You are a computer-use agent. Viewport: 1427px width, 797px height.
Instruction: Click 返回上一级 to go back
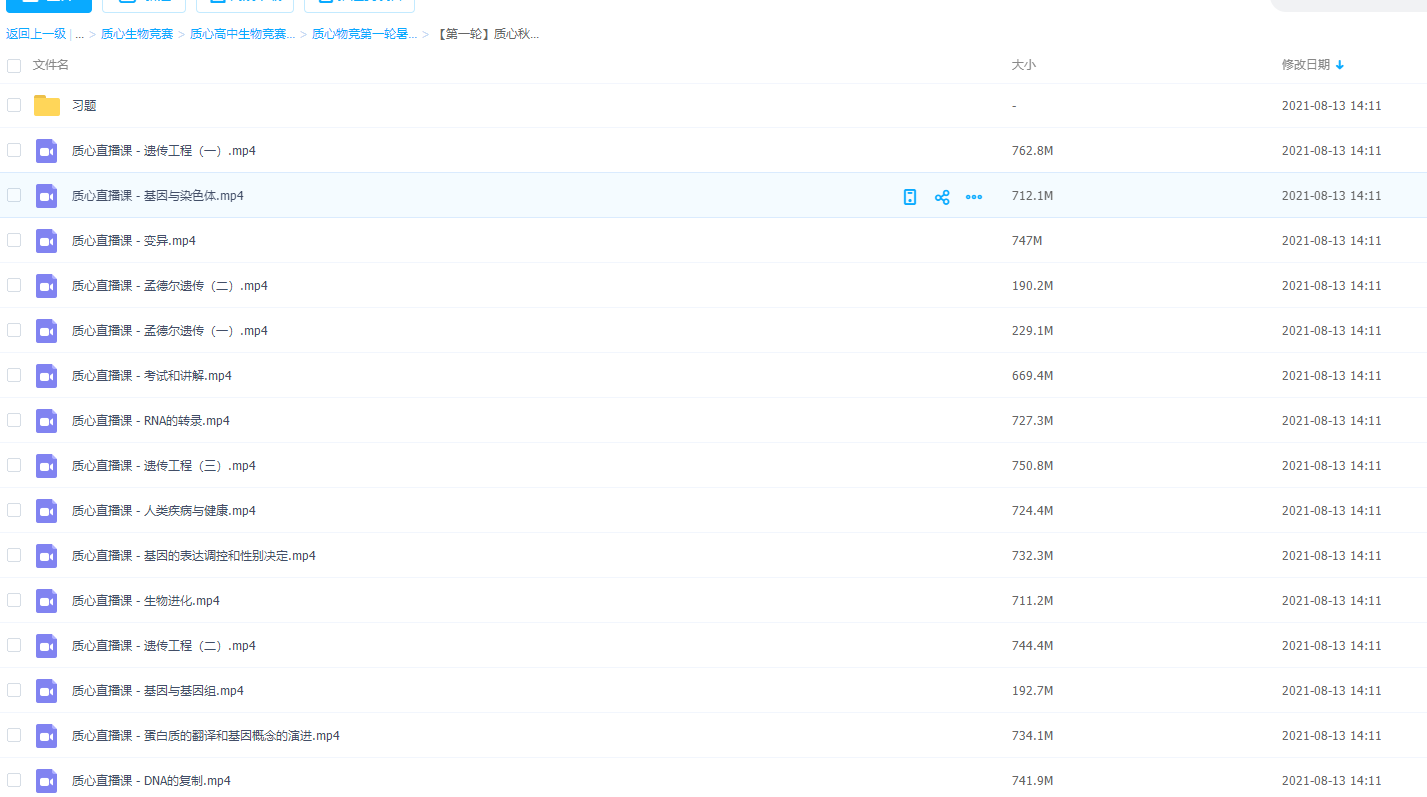click(36, 34)
